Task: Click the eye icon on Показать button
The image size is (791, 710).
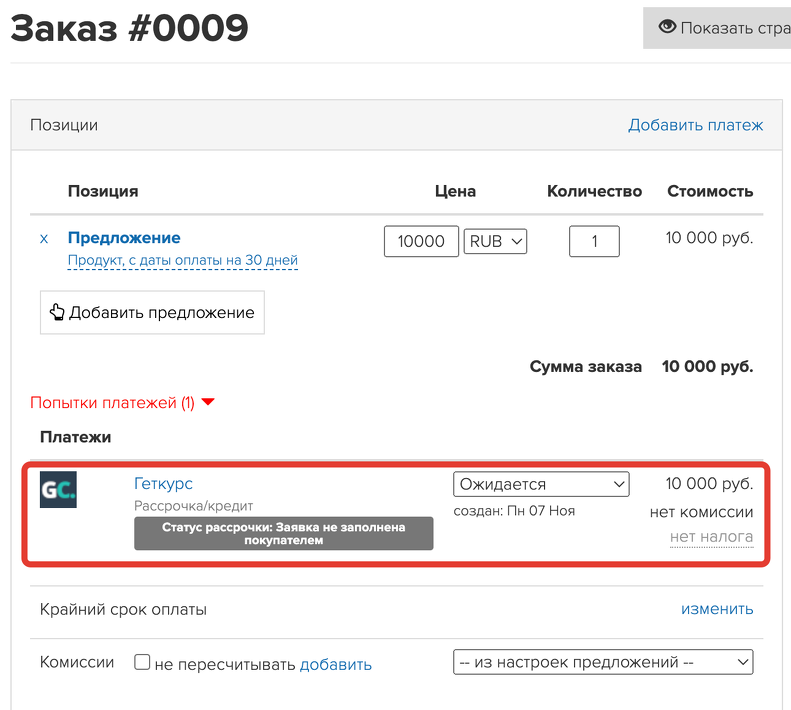Action: coord(667,27)
